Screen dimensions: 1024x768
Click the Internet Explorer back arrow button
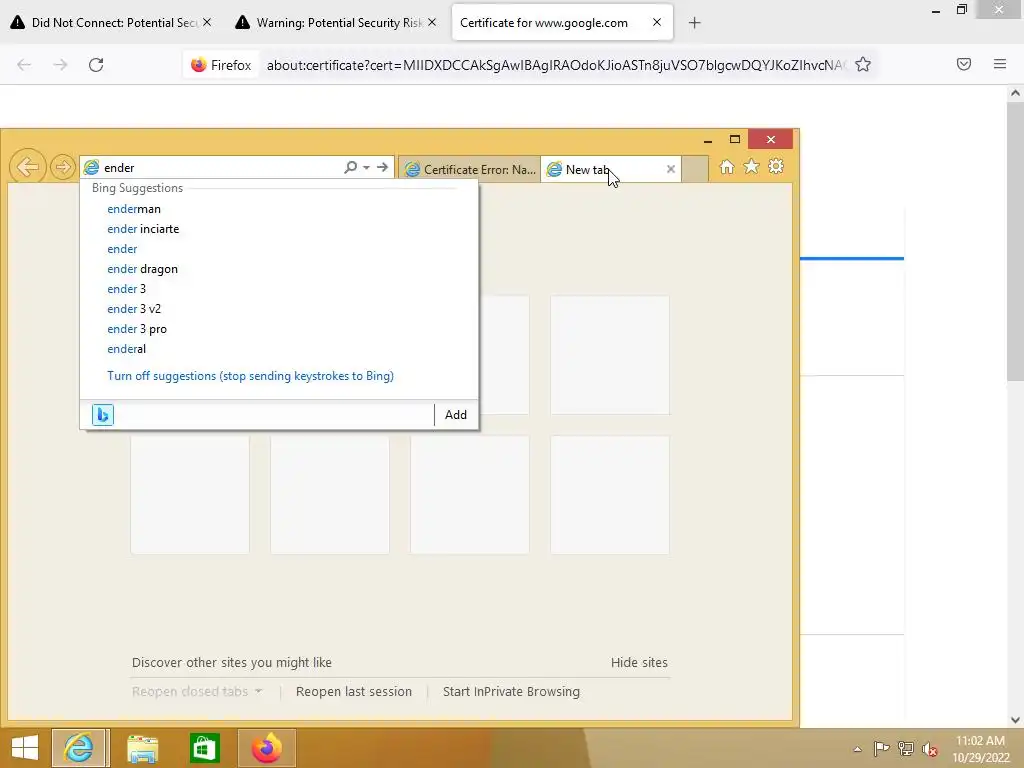pyautogui.click(x=28, y=167)
